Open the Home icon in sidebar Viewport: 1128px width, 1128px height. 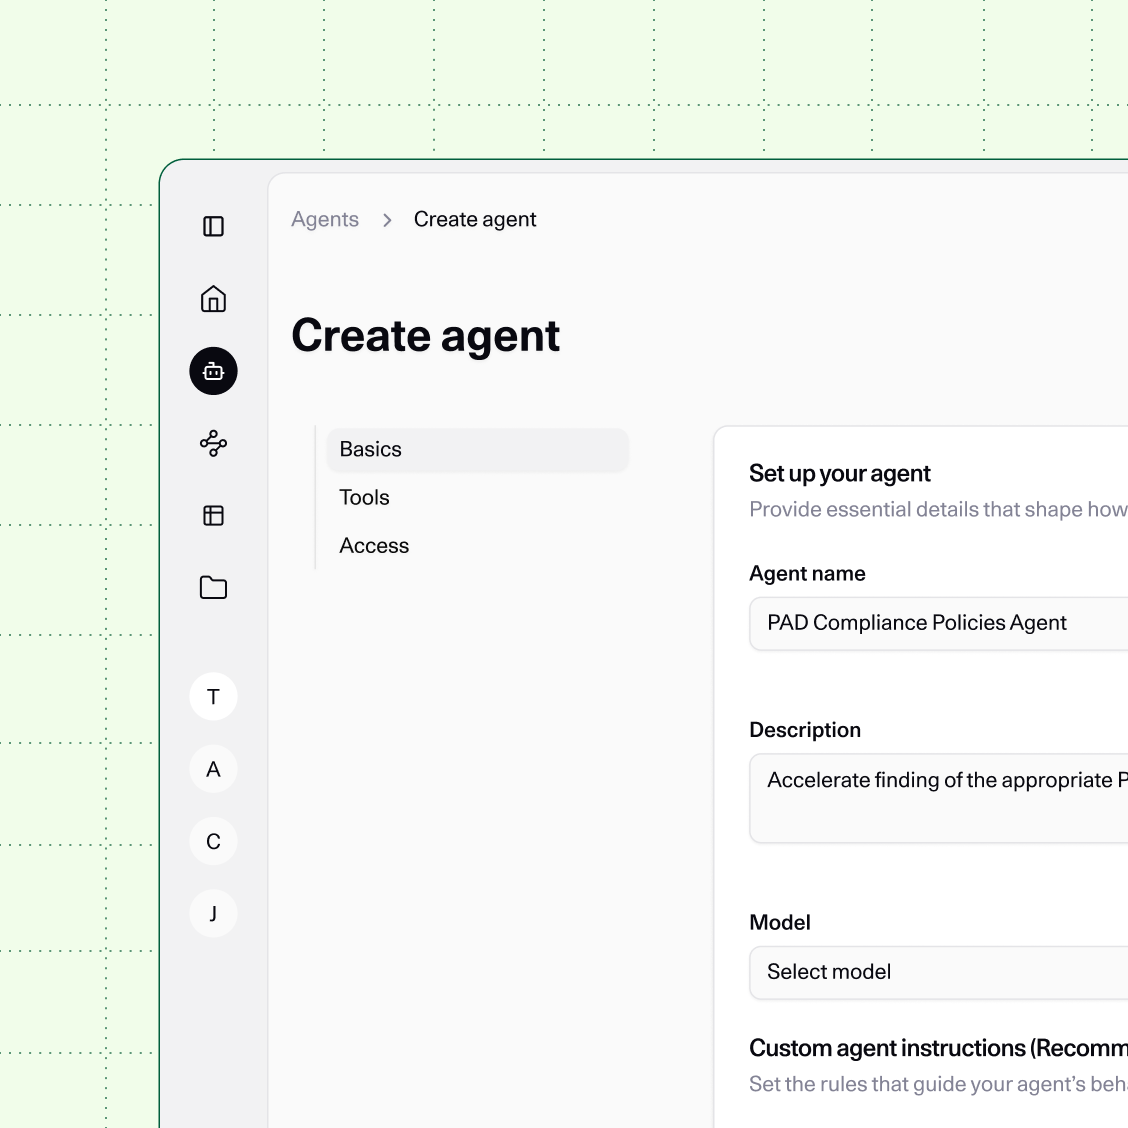coord(213,299)
